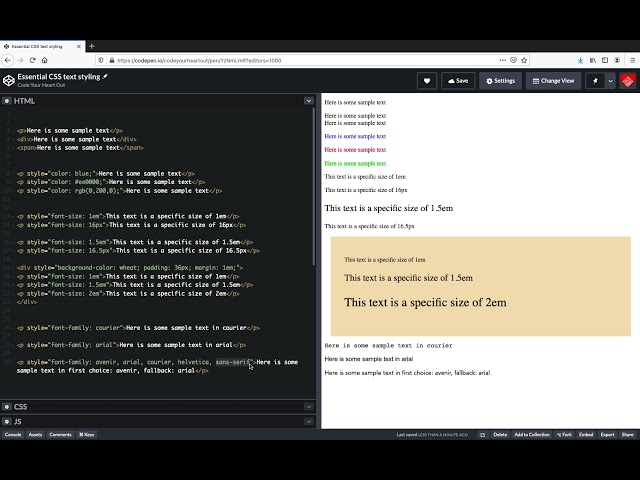Click 'Last saved' status text
640x480 pixels.
point(432,435)
